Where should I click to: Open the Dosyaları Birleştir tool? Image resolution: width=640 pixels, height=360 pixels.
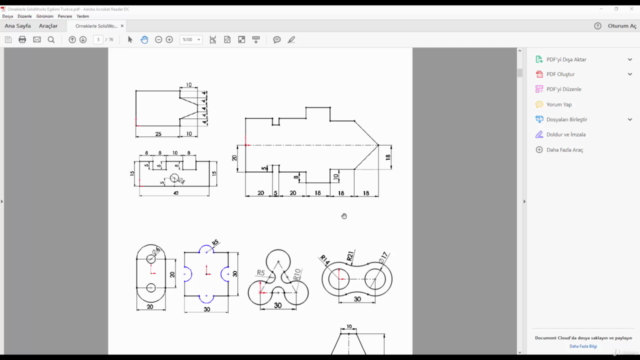(x=567, y=120)
